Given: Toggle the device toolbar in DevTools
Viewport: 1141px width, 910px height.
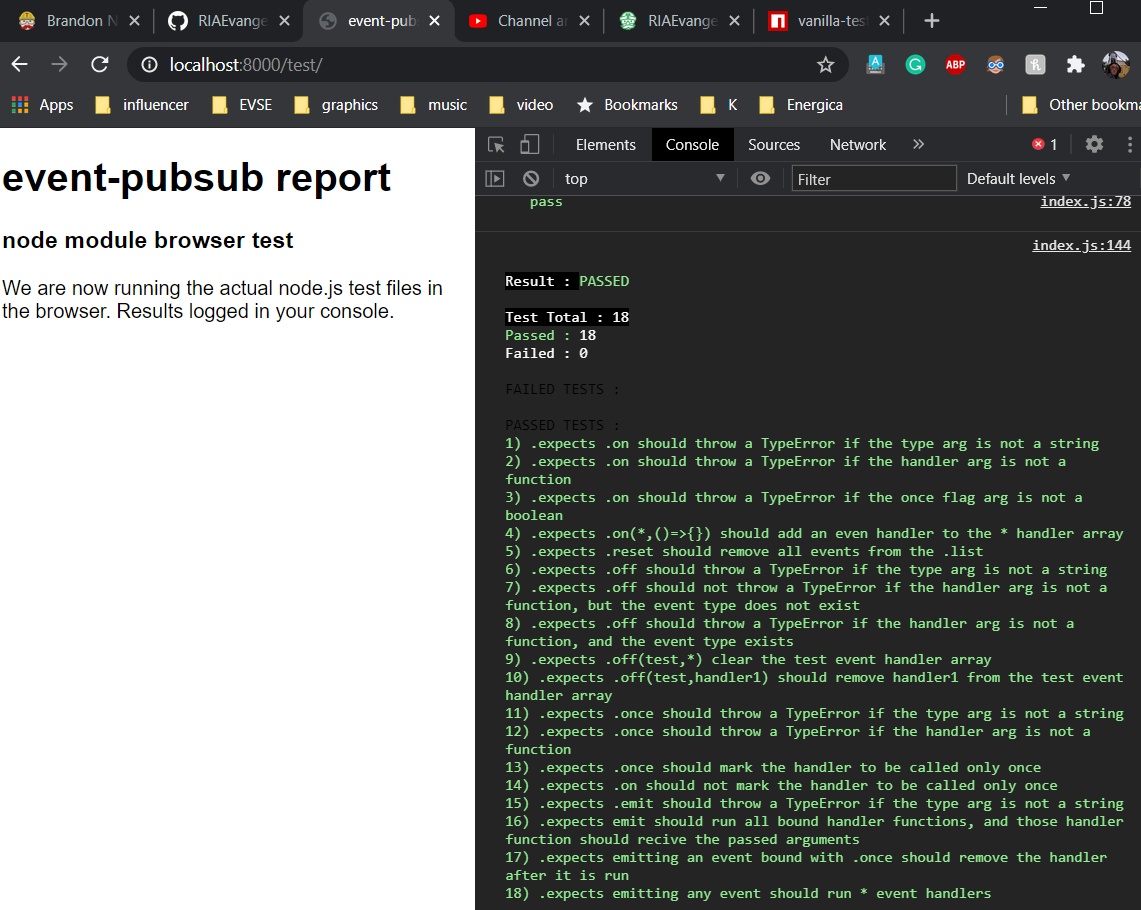Looking at the screenshot, I should point(530,145).
